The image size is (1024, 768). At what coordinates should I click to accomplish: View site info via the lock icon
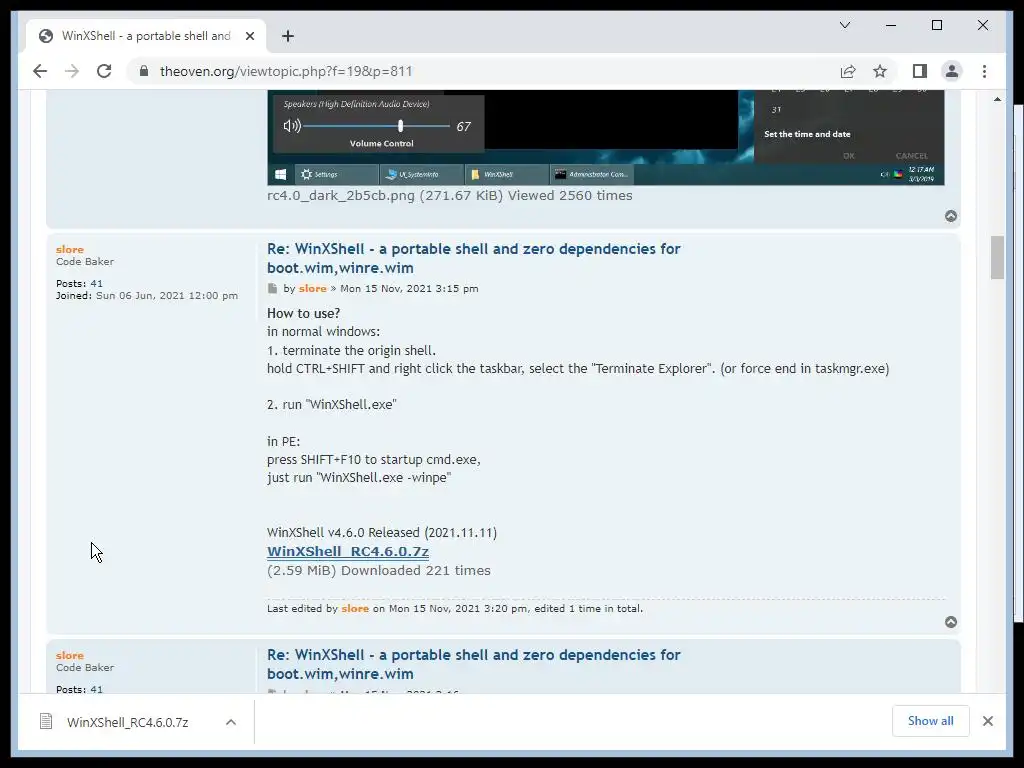[x=144, y=71]
